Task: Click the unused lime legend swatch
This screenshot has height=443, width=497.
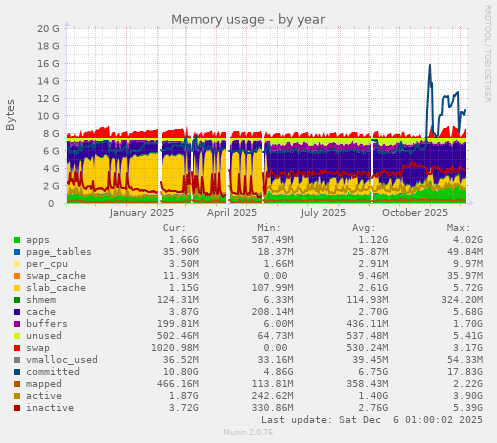Action: click(x=17, y=336)
